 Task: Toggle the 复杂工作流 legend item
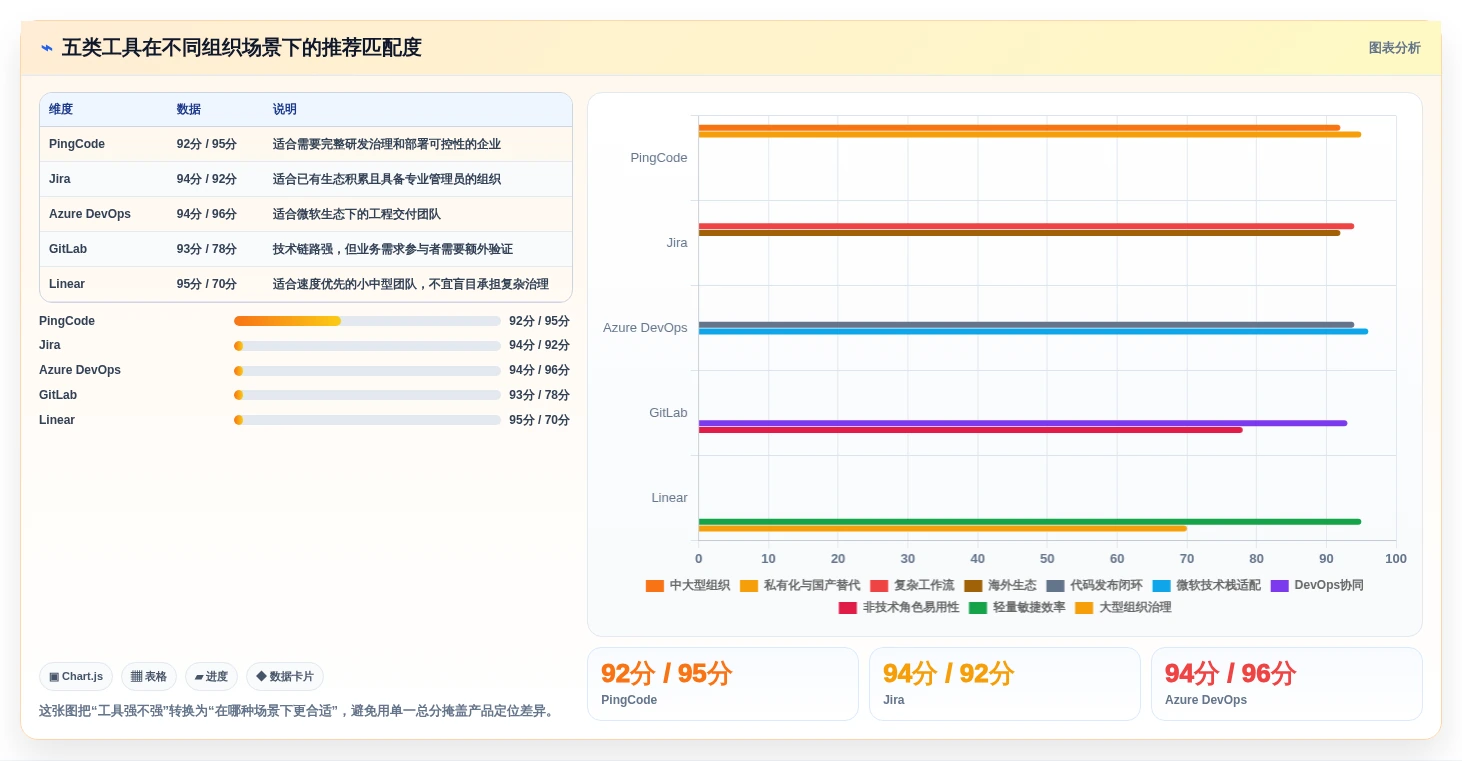click(912, 585)
